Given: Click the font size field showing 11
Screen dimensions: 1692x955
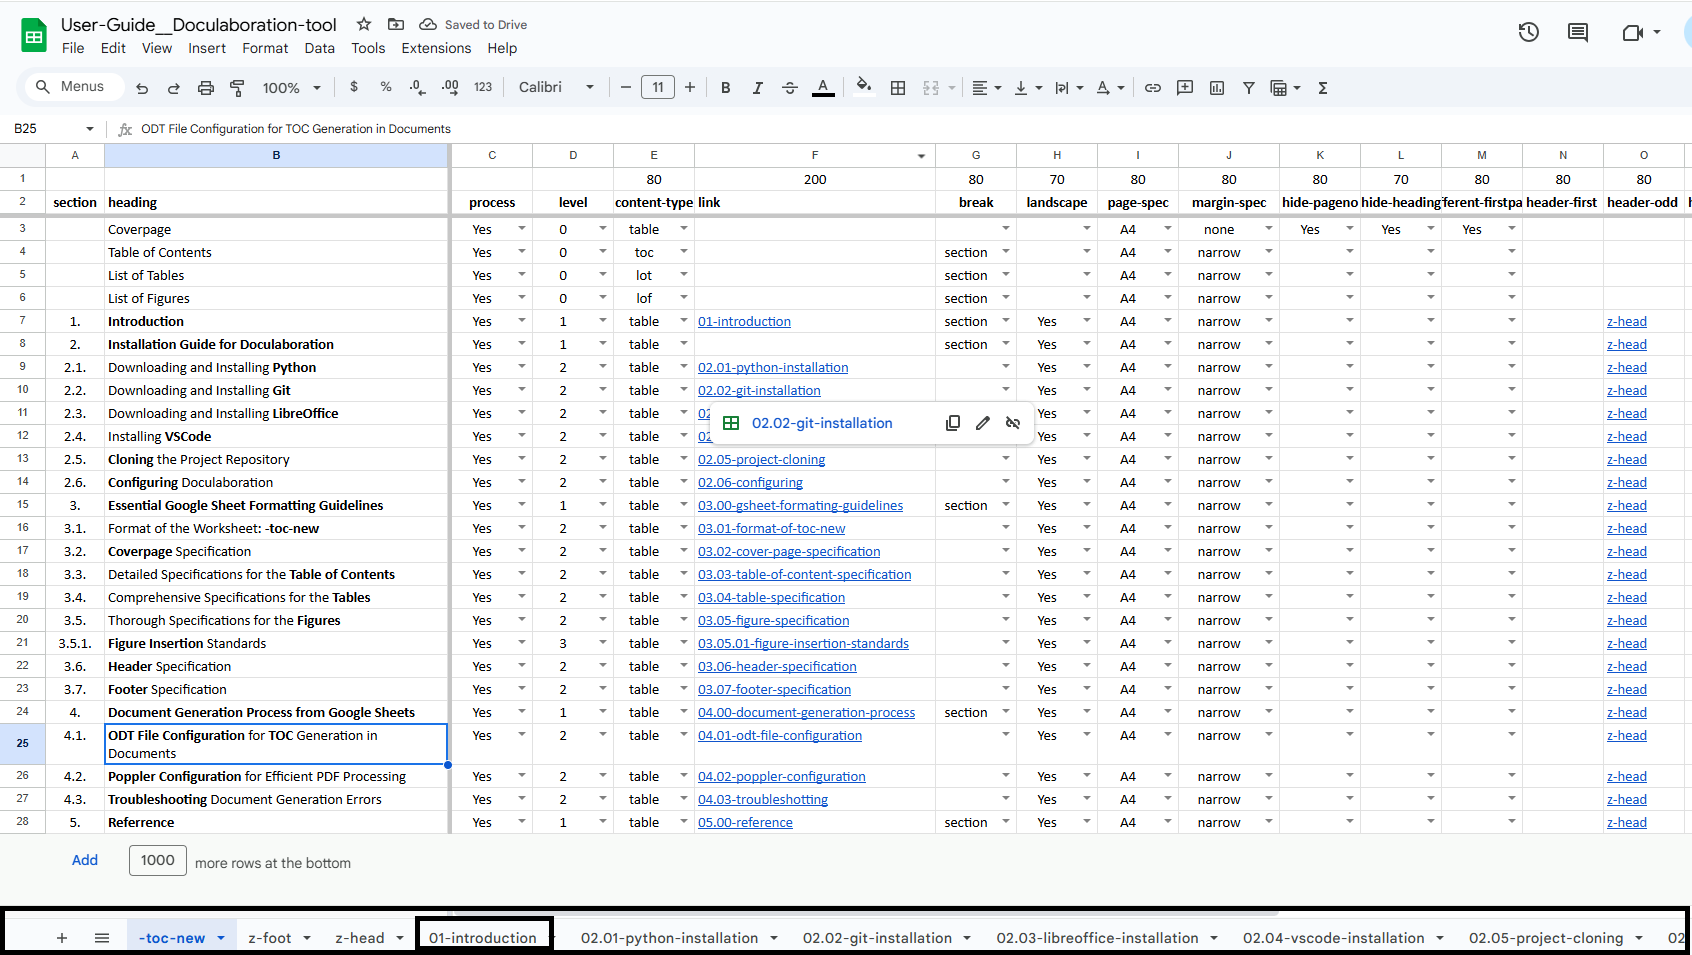Looking at the screenshot, I should [658, 87].
